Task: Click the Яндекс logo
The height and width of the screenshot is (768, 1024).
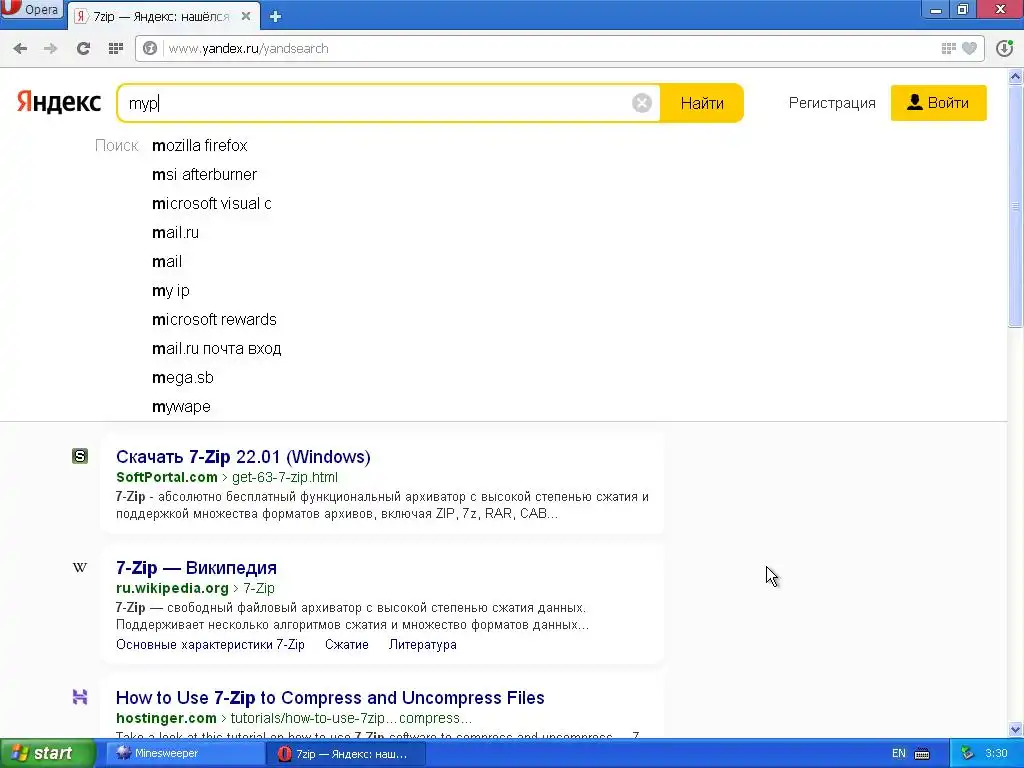Action: [x=59, y=103]
